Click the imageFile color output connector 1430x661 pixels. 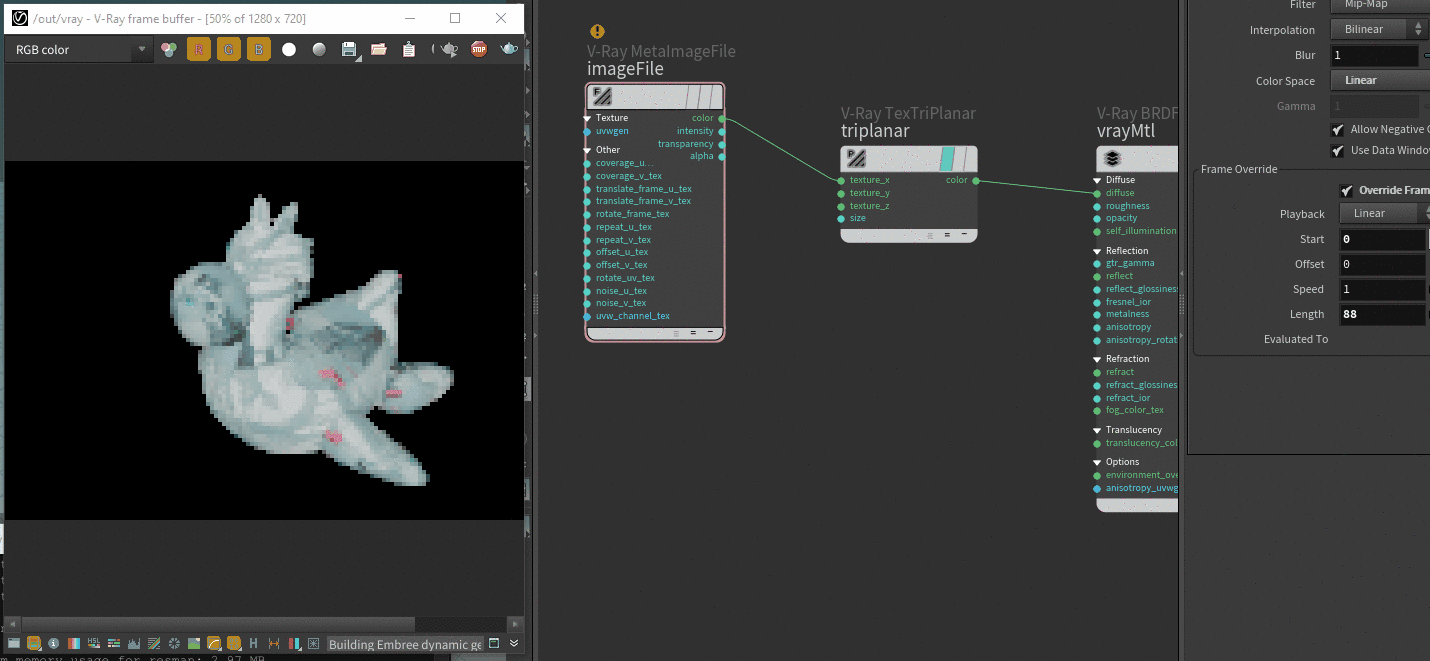pyautogui.click(x=722, y=118)
